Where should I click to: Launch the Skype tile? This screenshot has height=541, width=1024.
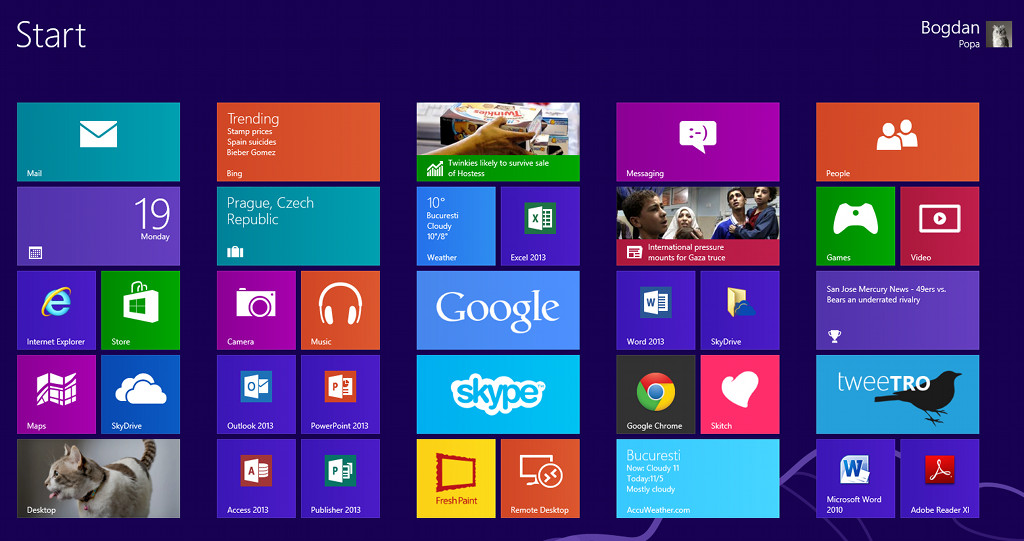tap(498, 395)
